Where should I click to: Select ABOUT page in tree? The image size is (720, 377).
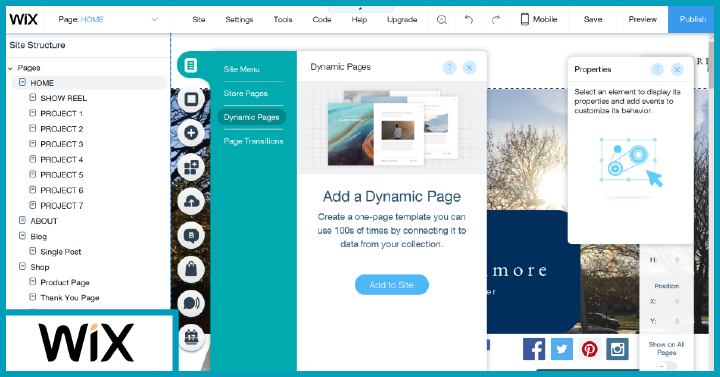44,221
